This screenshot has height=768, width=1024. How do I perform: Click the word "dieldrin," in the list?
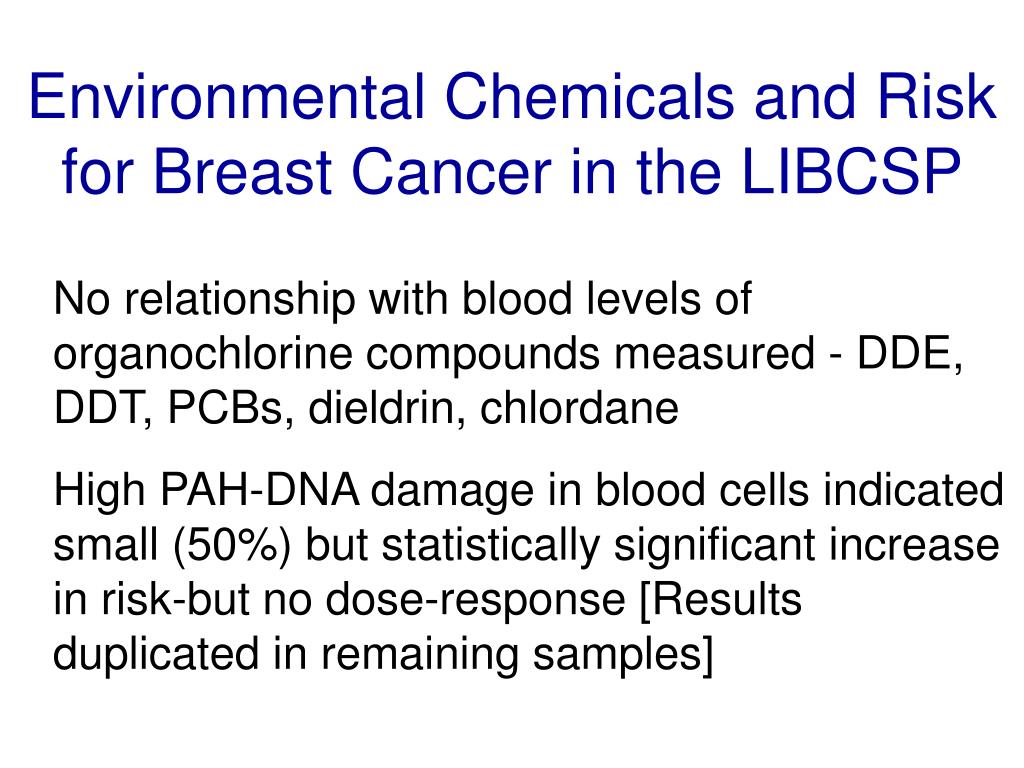coord(387,408)
